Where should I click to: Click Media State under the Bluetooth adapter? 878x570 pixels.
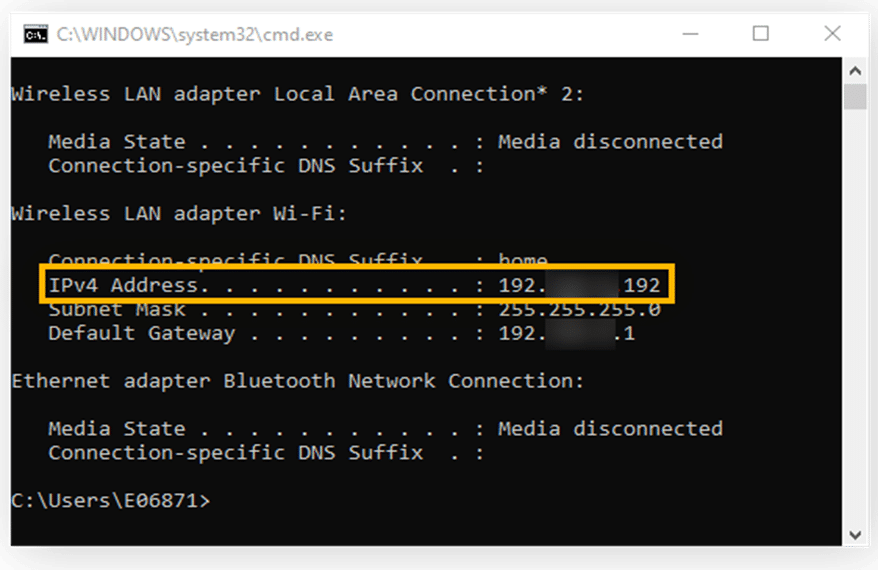pos(116,428)
